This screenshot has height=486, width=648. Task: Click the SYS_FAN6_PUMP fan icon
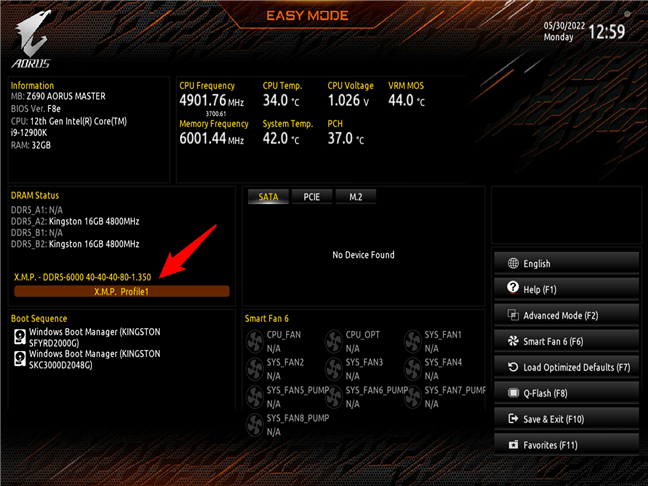click(x=334, y=397)
